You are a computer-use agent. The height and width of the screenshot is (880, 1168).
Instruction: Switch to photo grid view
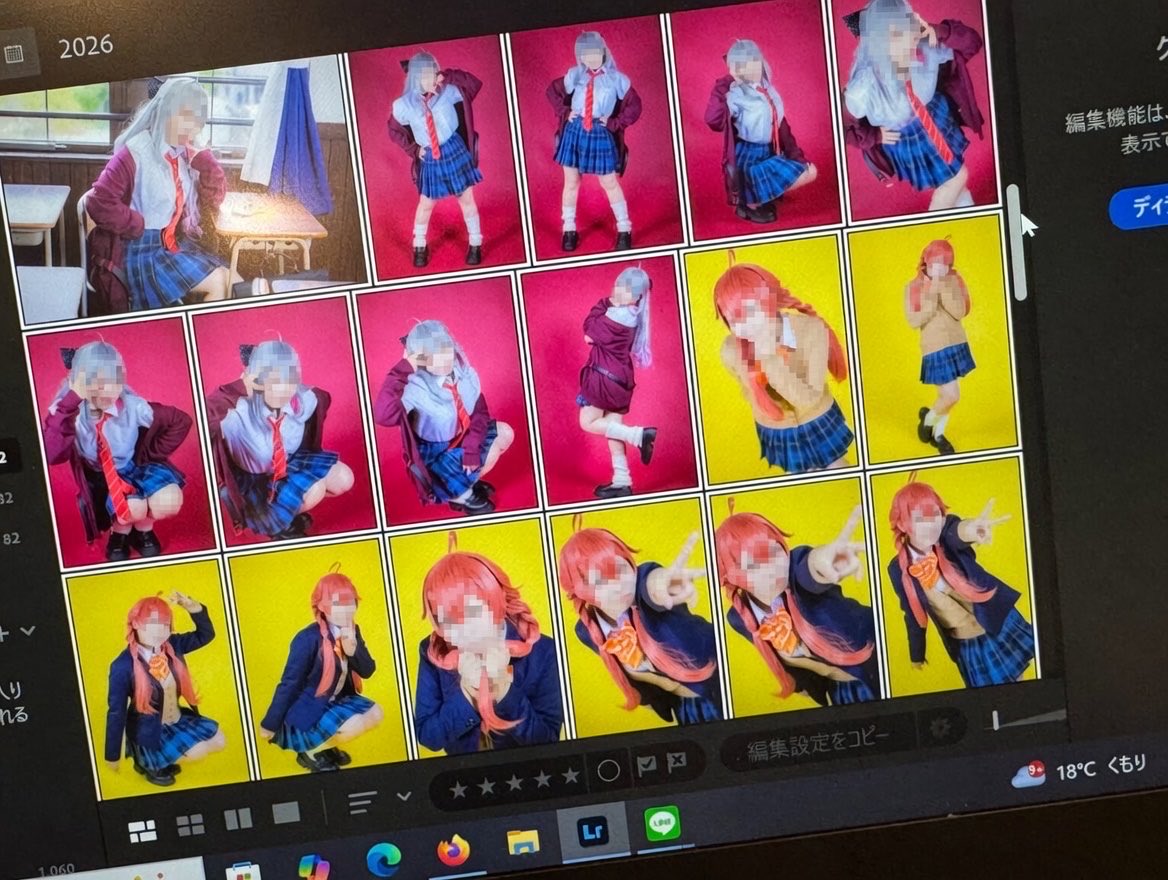point(142,831)
